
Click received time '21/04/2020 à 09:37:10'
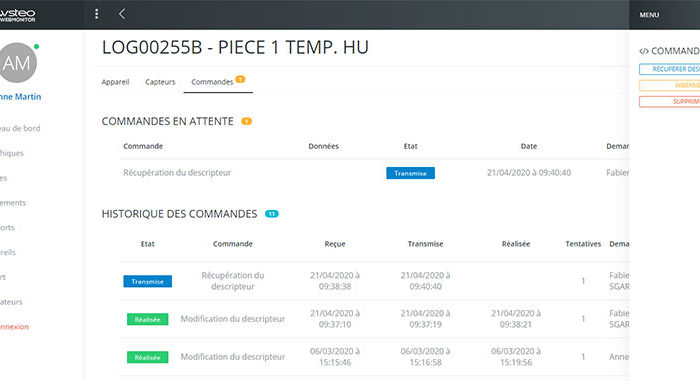[335, 319]
